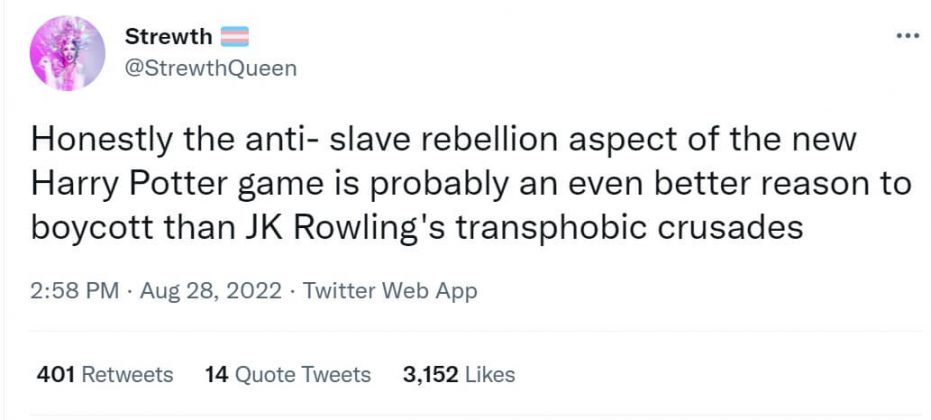
Task: Click the flag emoji beside Strewth
Action: [x=234, y=37]
